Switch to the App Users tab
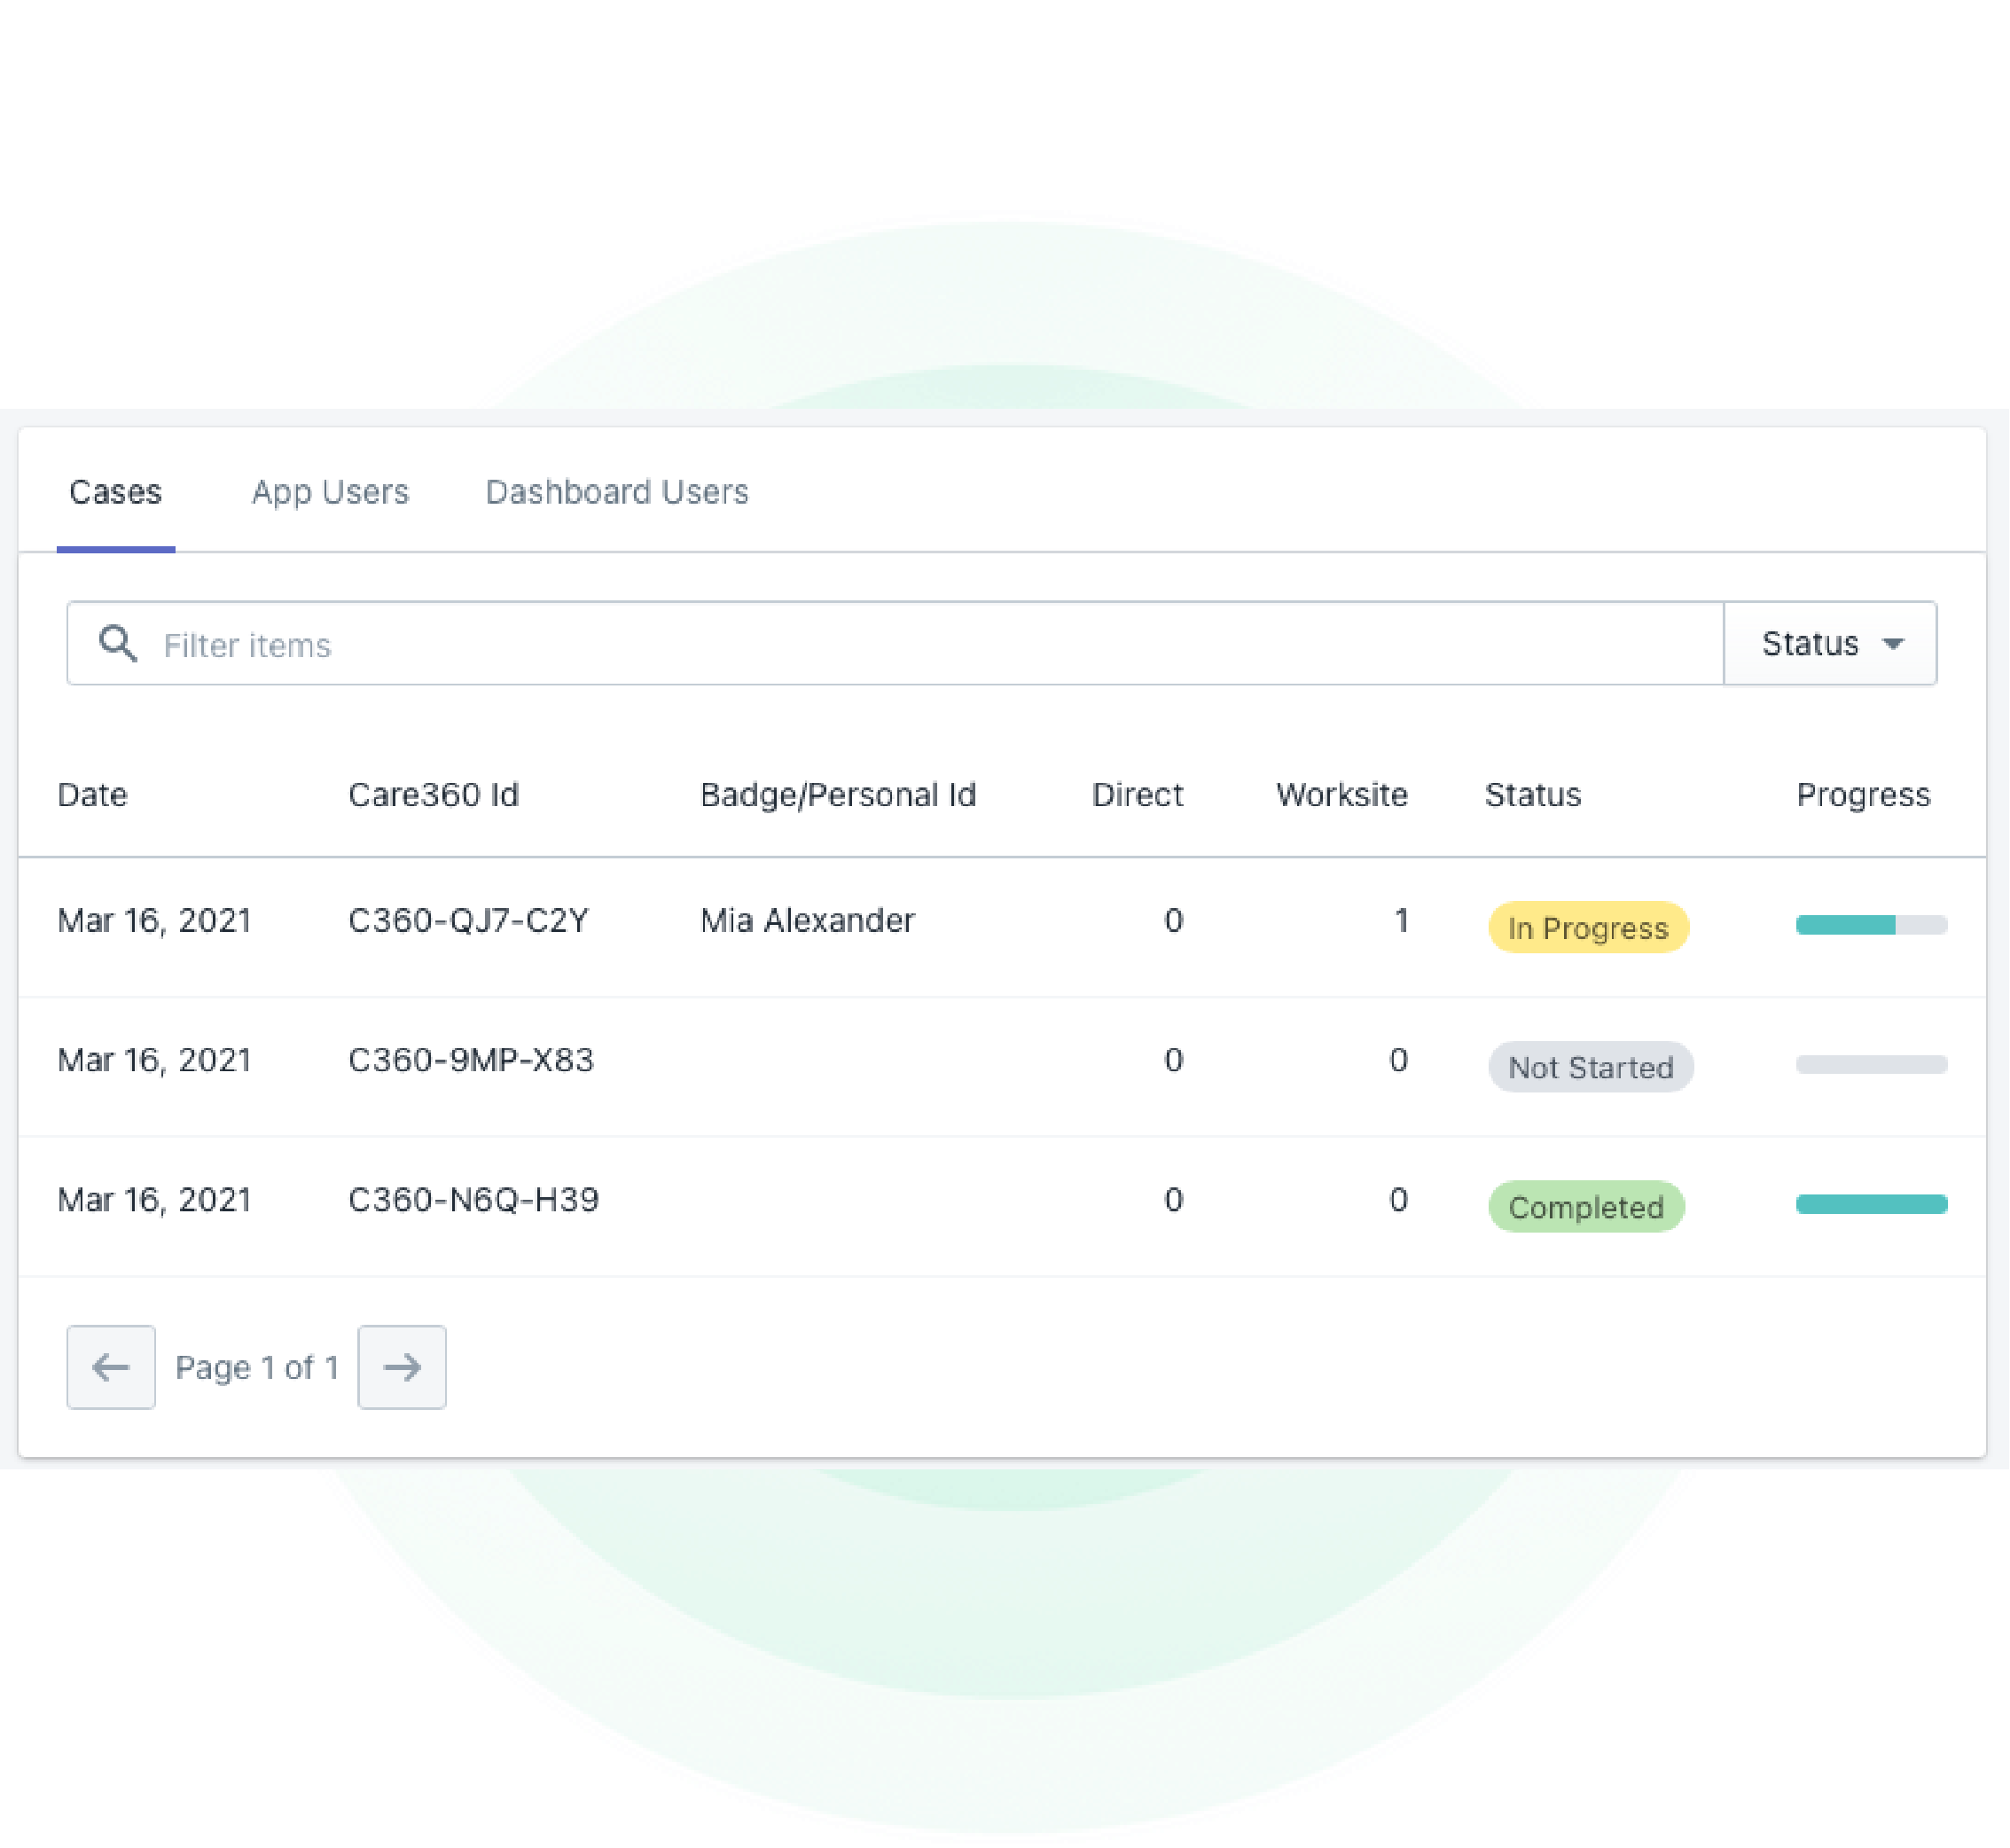The image size is (2010, 1848). 330,491
